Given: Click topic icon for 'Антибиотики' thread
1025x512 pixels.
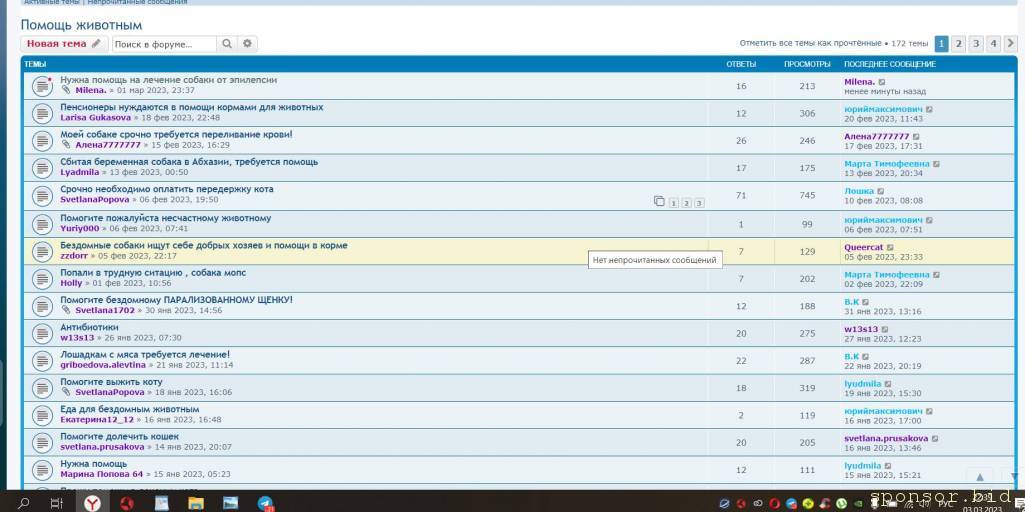Looking at the screenshot, I should coord(41,333).
